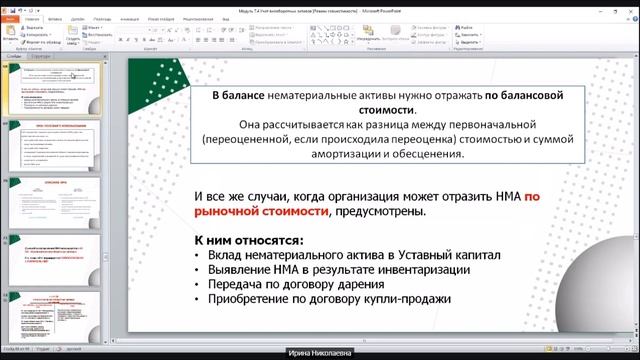Click the Reset slide (Восстановить) button
Image resolution: width=640 pixels, height=360 pixels.
[97, 35]
